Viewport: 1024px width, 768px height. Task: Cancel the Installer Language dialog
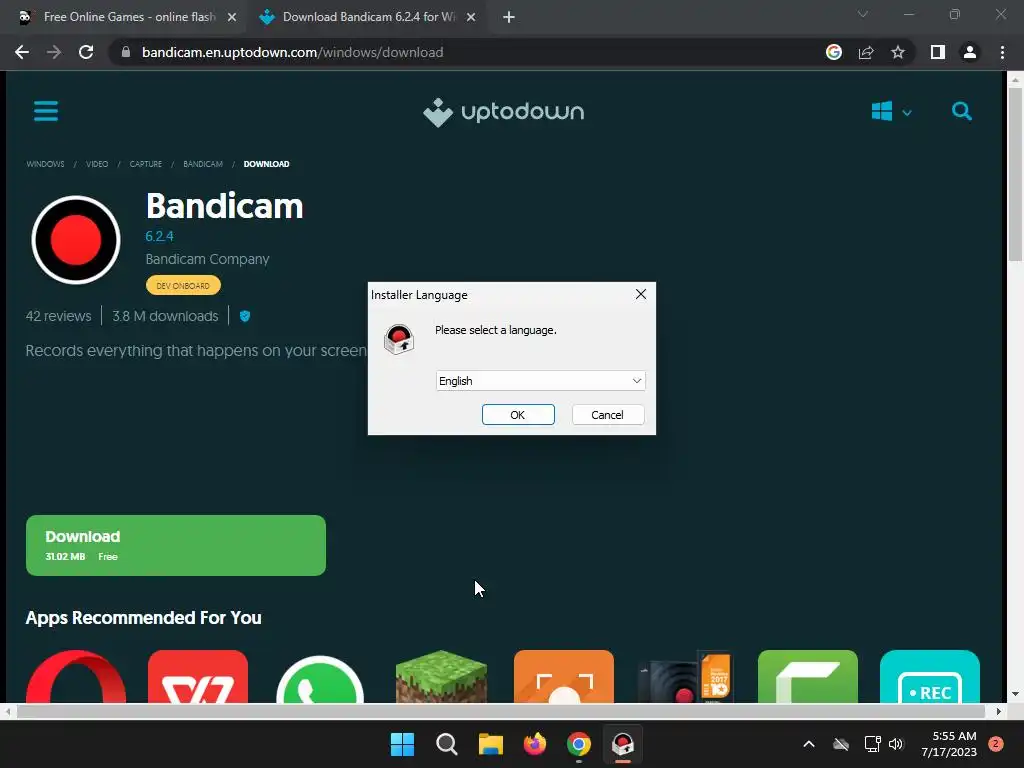607,415
